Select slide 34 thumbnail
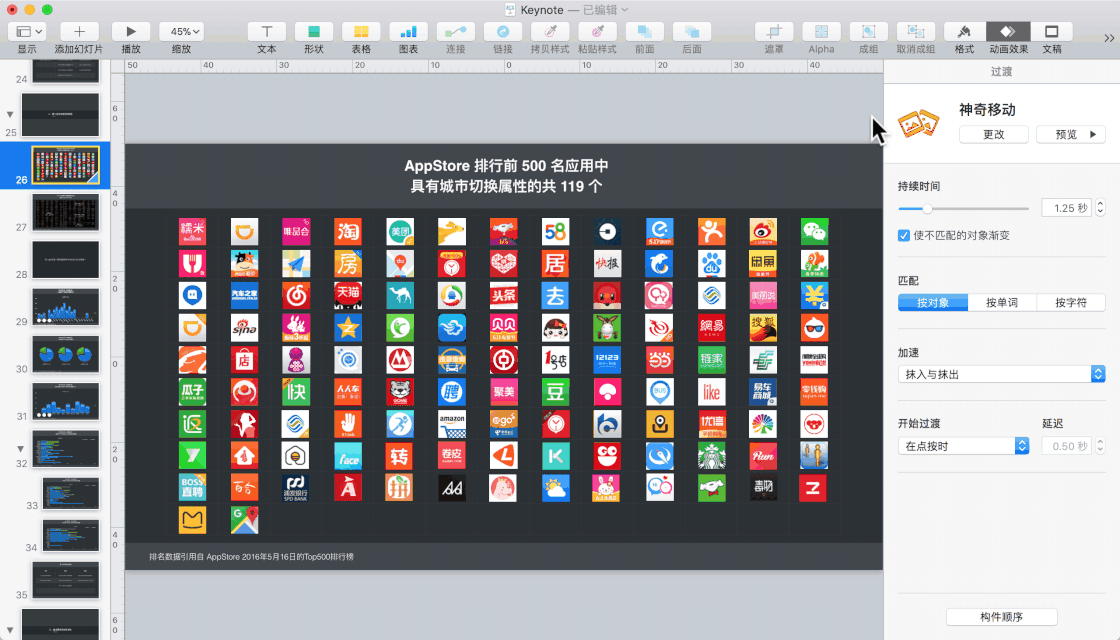Screen dimensions: 1120x640 point(71,536)
